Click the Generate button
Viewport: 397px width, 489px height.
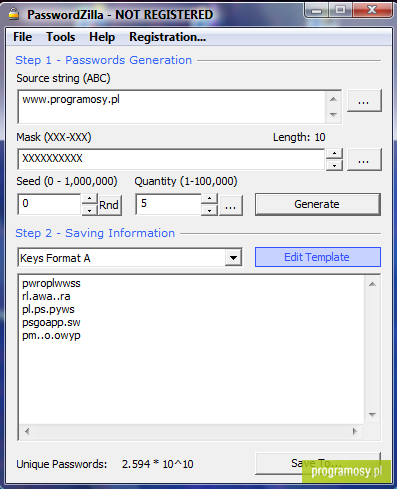[317, 204]
